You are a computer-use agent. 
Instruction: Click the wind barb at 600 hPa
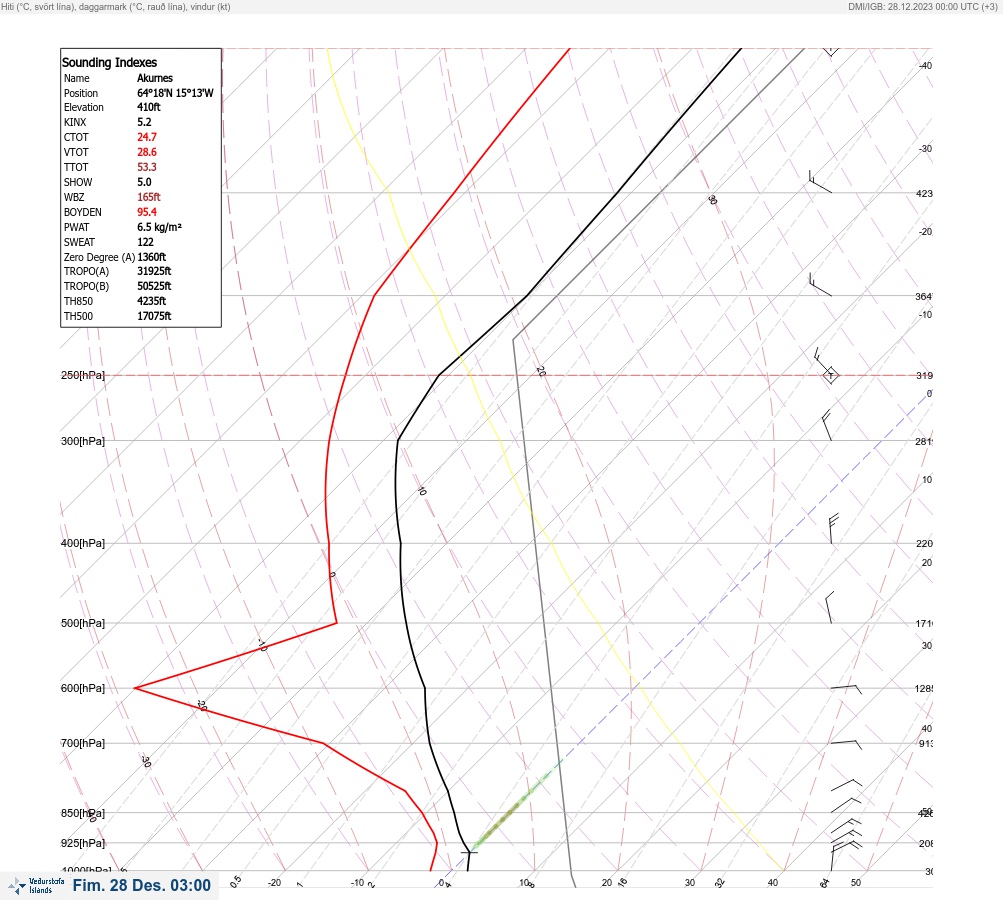[846, 689]
